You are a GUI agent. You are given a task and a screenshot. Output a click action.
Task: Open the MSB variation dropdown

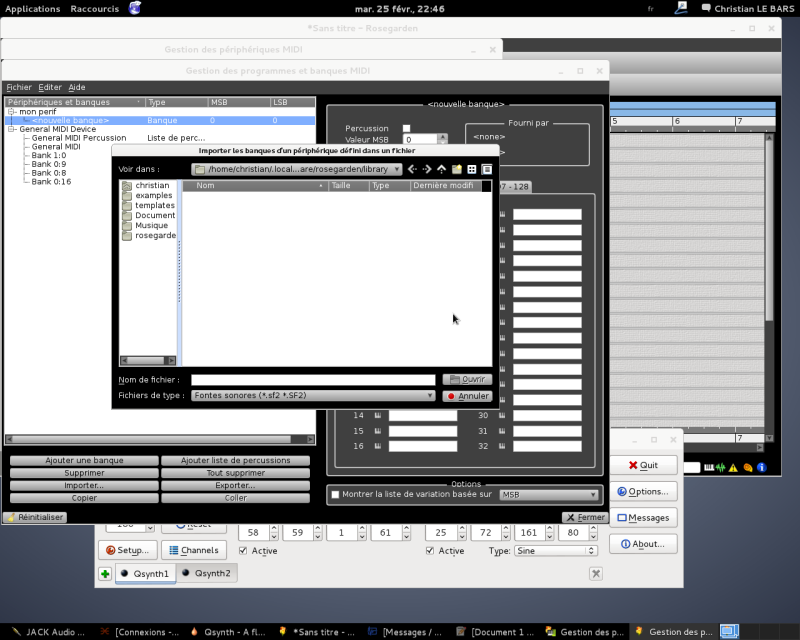point(548,495)
